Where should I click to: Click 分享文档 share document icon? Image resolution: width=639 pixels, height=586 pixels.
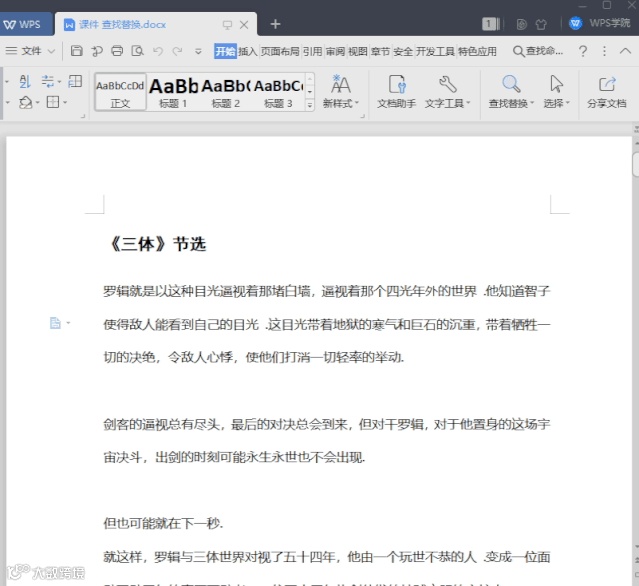(607, 84)
